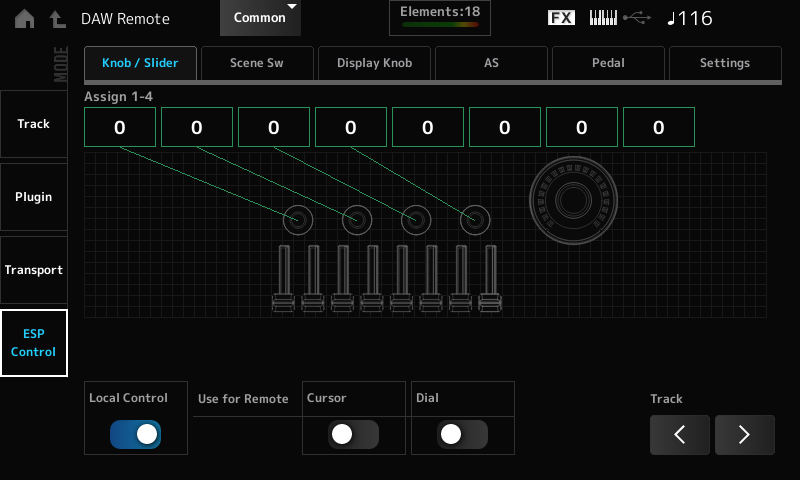800x480 pixels.
Task: Select the Plugin mode button
Action: (x=34, y=197)
